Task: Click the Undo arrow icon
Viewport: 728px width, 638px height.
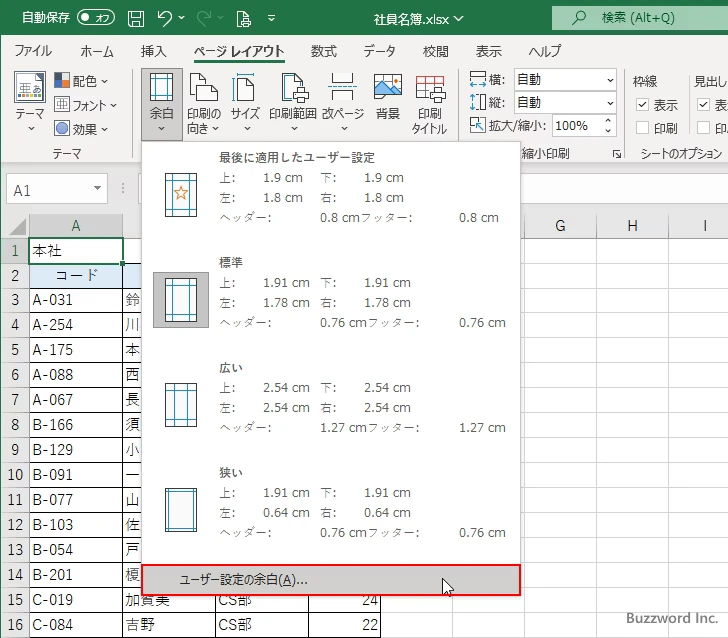Action: pyautogui.click(x=164, y=19)
